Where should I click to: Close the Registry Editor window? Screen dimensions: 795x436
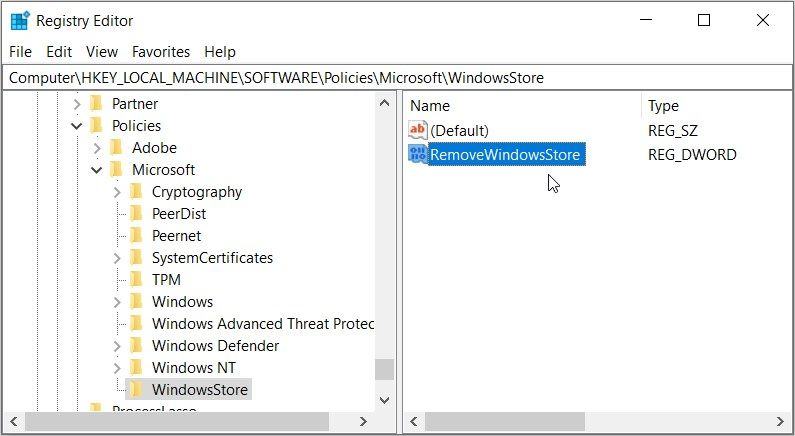pyautogui.click(x=763, y=20)
